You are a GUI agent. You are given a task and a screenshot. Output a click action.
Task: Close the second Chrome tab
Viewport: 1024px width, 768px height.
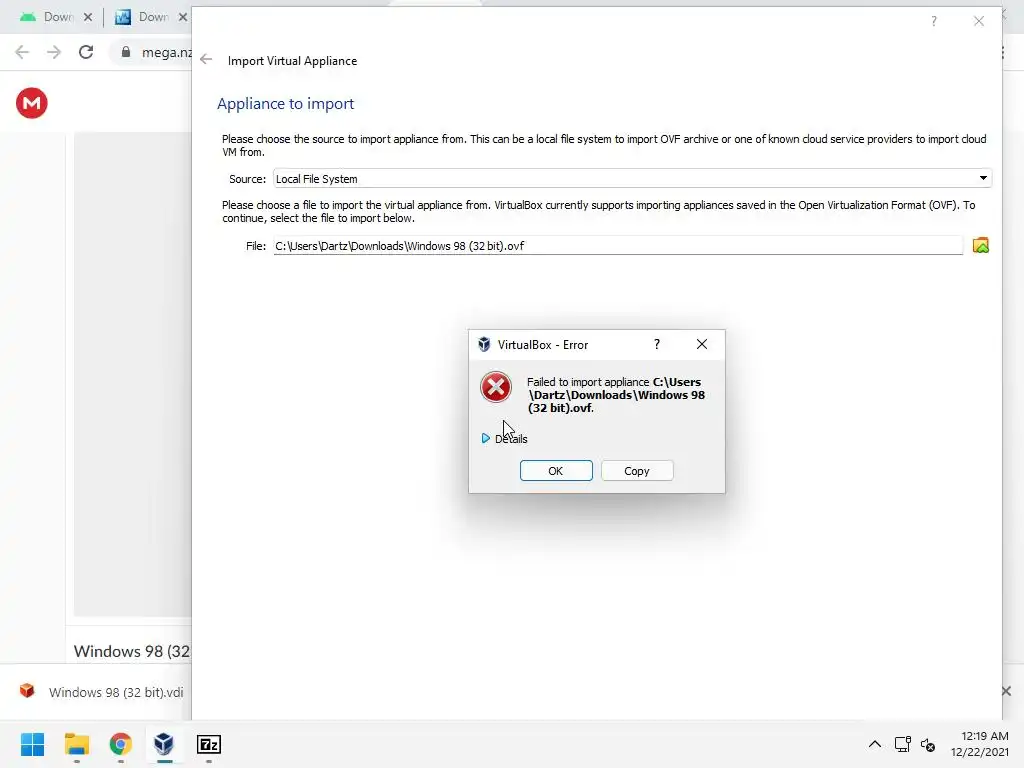tap(183, 17)
